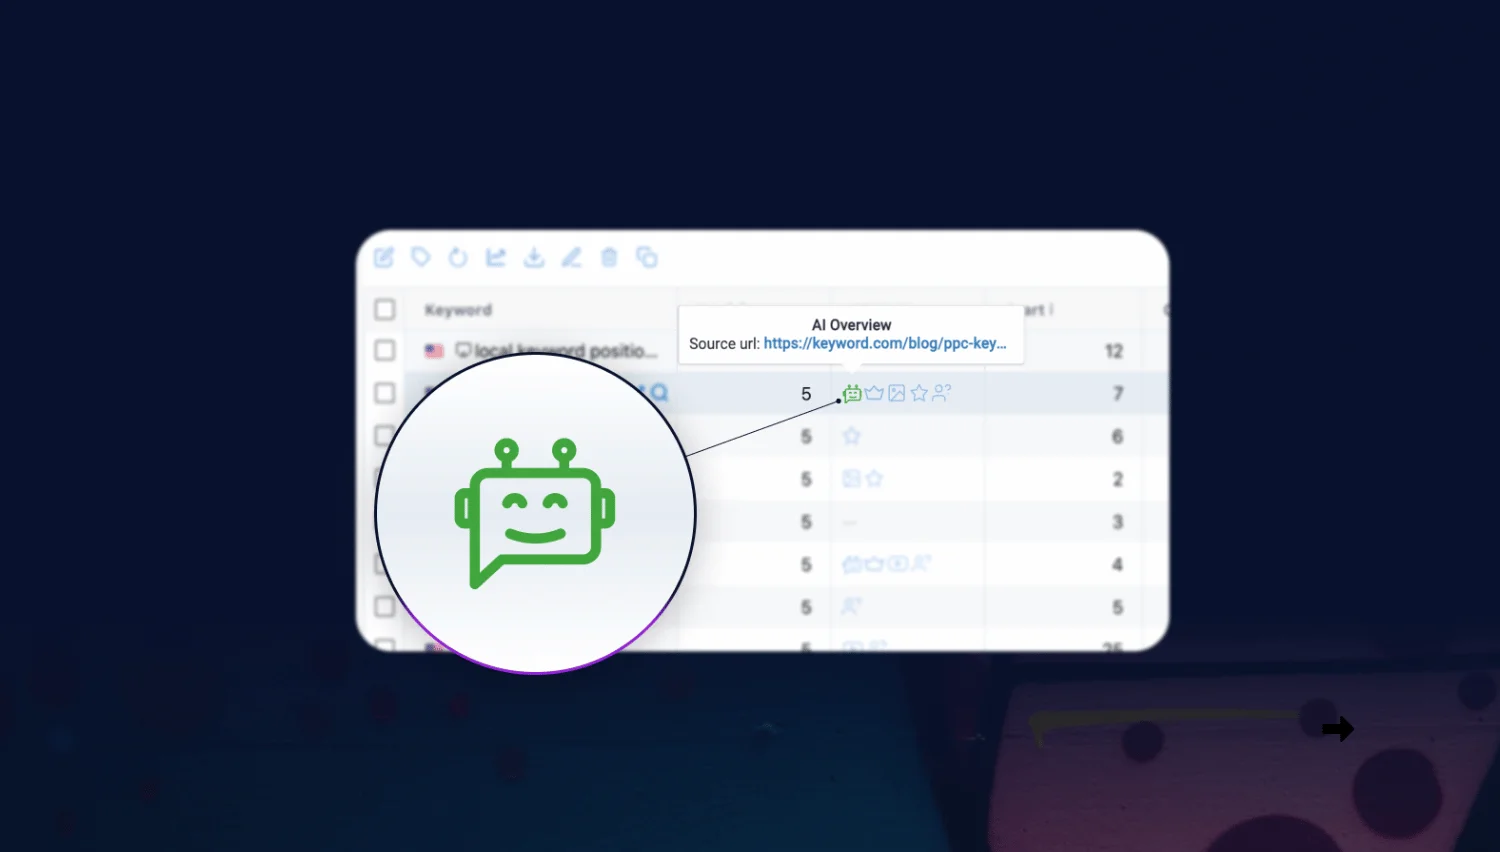Click the Delete trash icon in the toolbar
The image size is (1500, 852).
tap(609, 257)
